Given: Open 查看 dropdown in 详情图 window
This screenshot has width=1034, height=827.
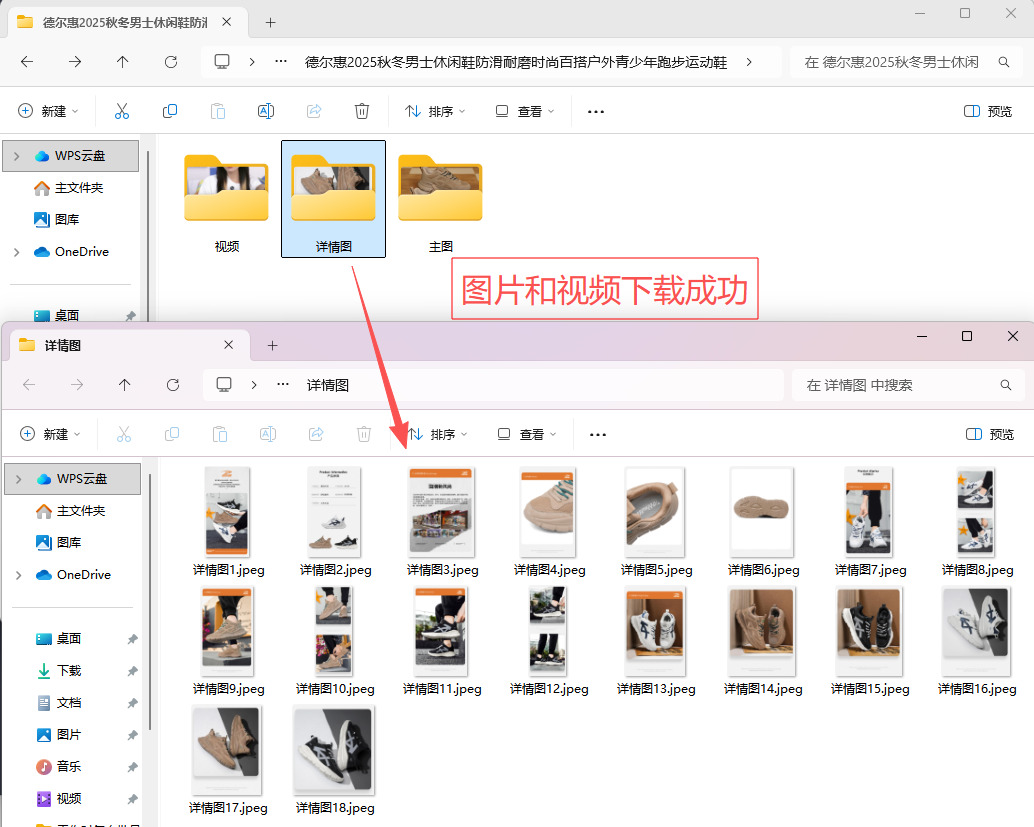Looking at the screenshot, I should tap(527, 434).
